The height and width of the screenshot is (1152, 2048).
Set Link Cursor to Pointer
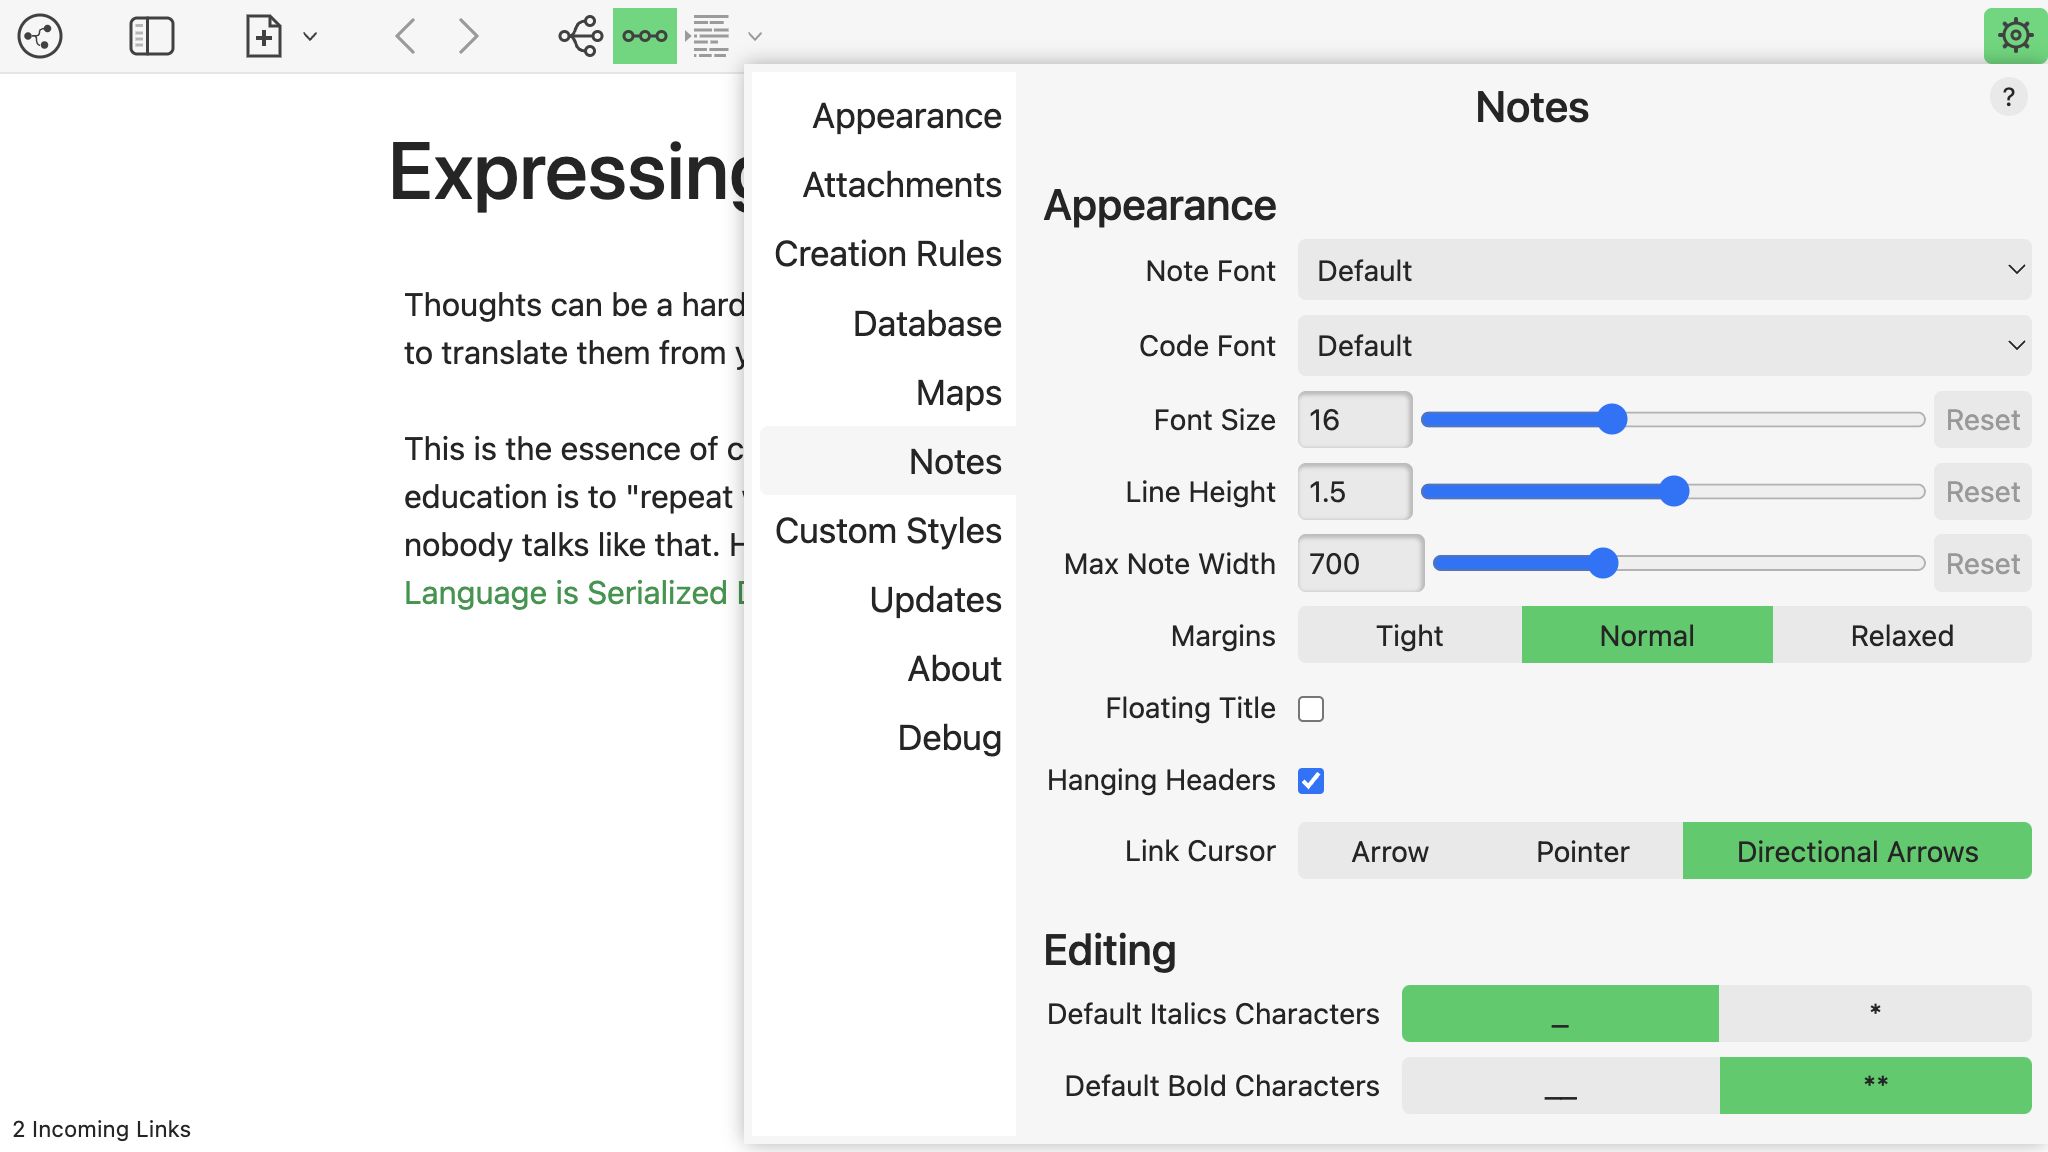tap(1580, 851)
